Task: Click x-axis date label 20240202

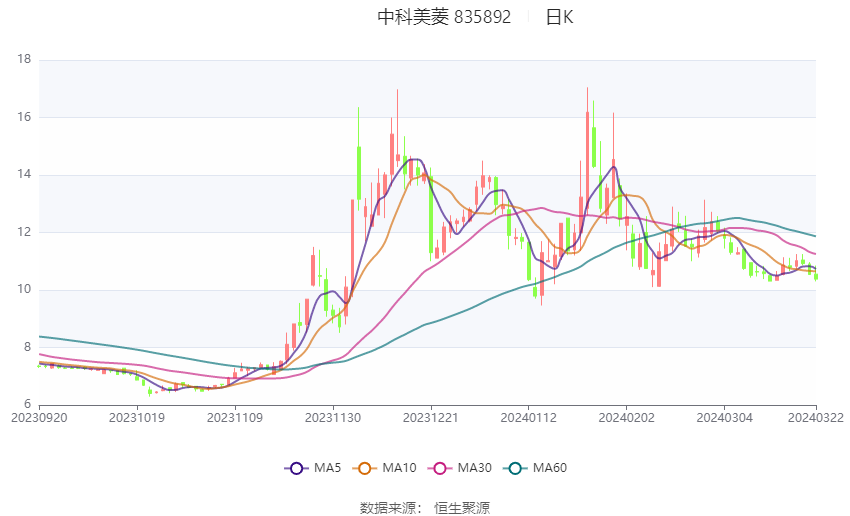Action: pyautogui.click(x=626, y=418)
